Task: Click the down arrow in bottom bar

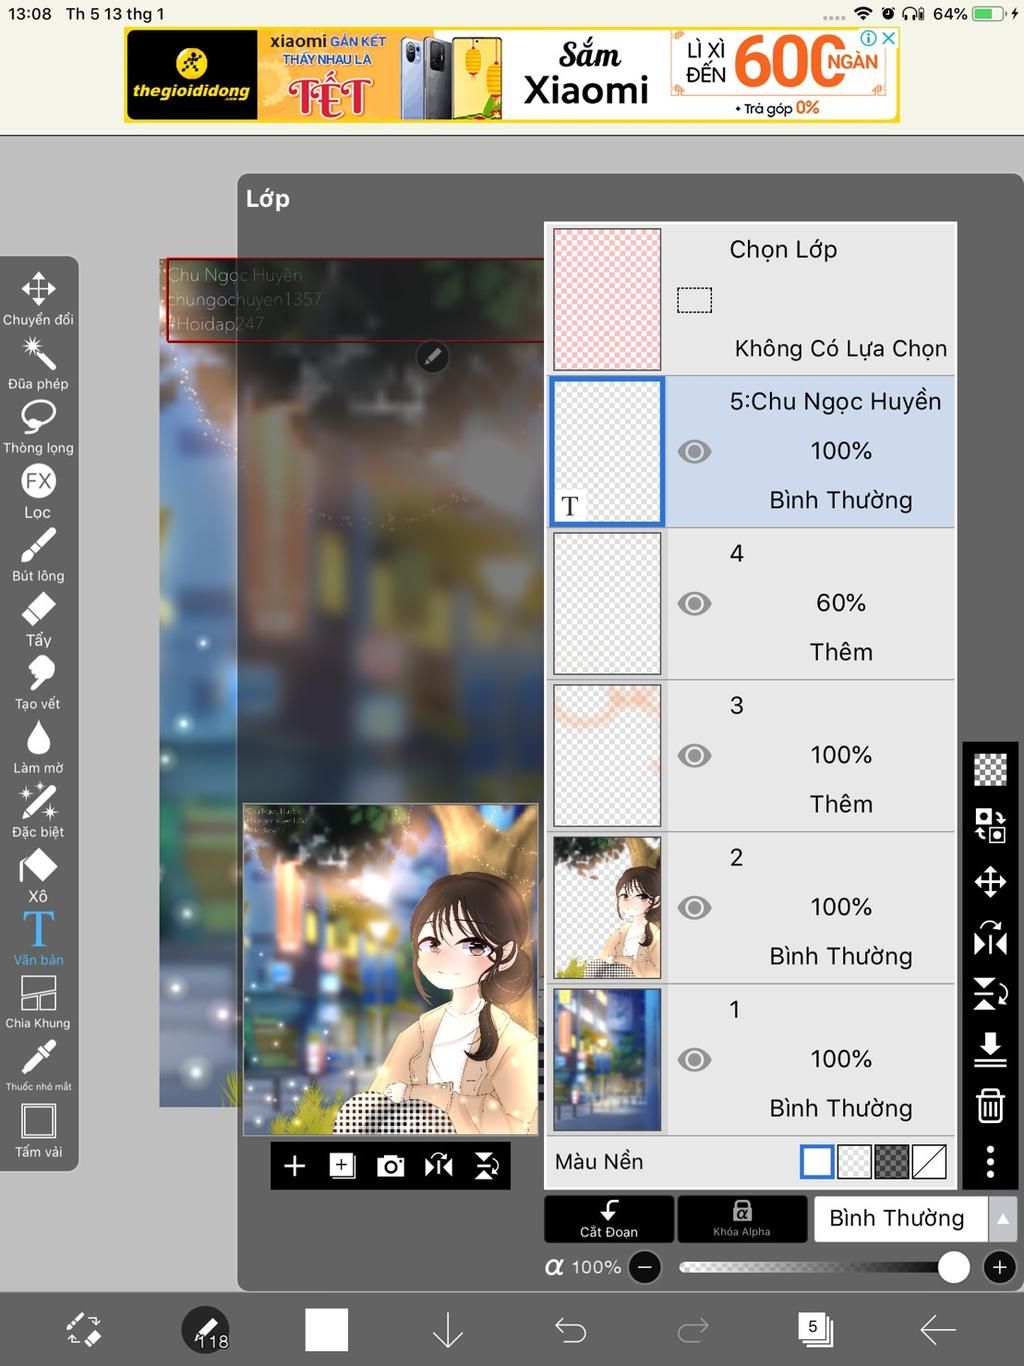Action: 448,1330
